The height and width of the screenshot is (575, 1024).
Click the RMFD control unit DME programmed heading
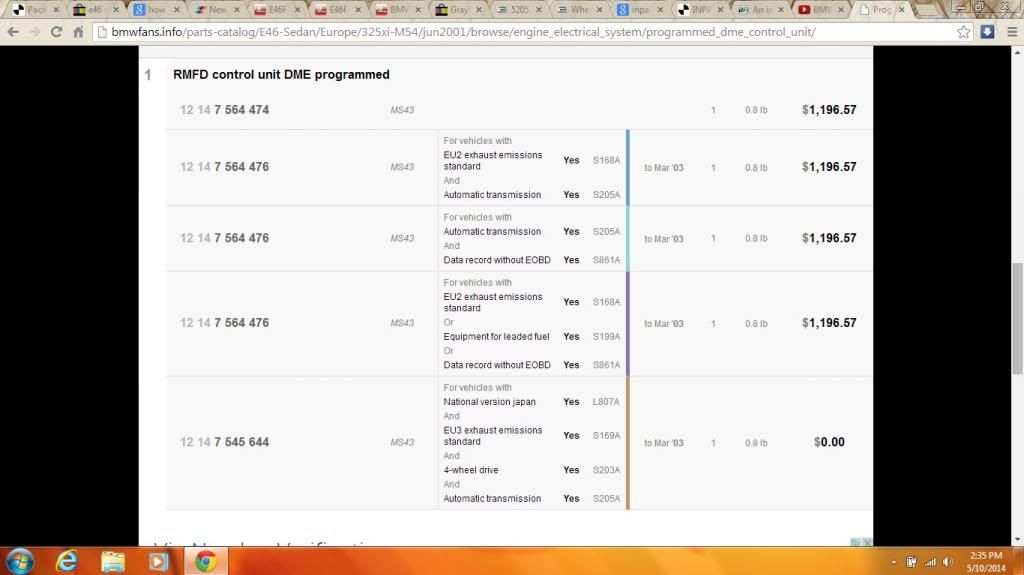pyautogui.click(x=281, y=74)
